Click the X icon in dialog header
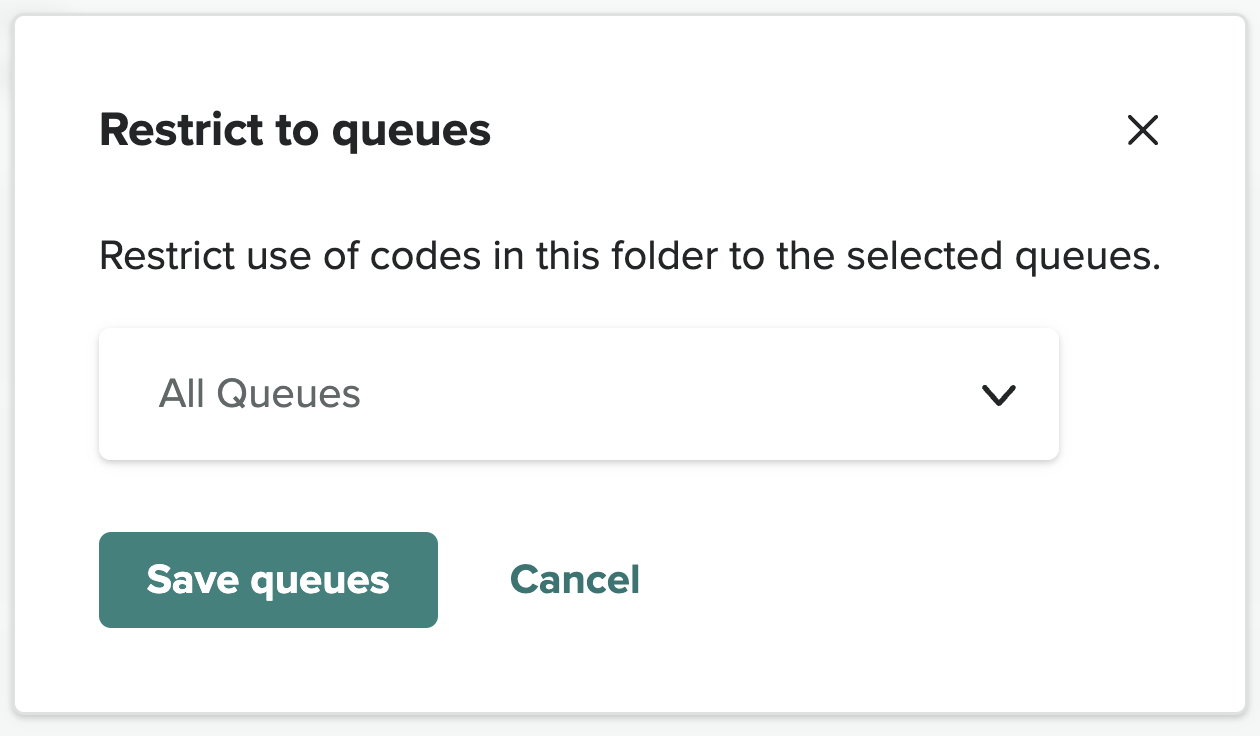 [1142, 130]
